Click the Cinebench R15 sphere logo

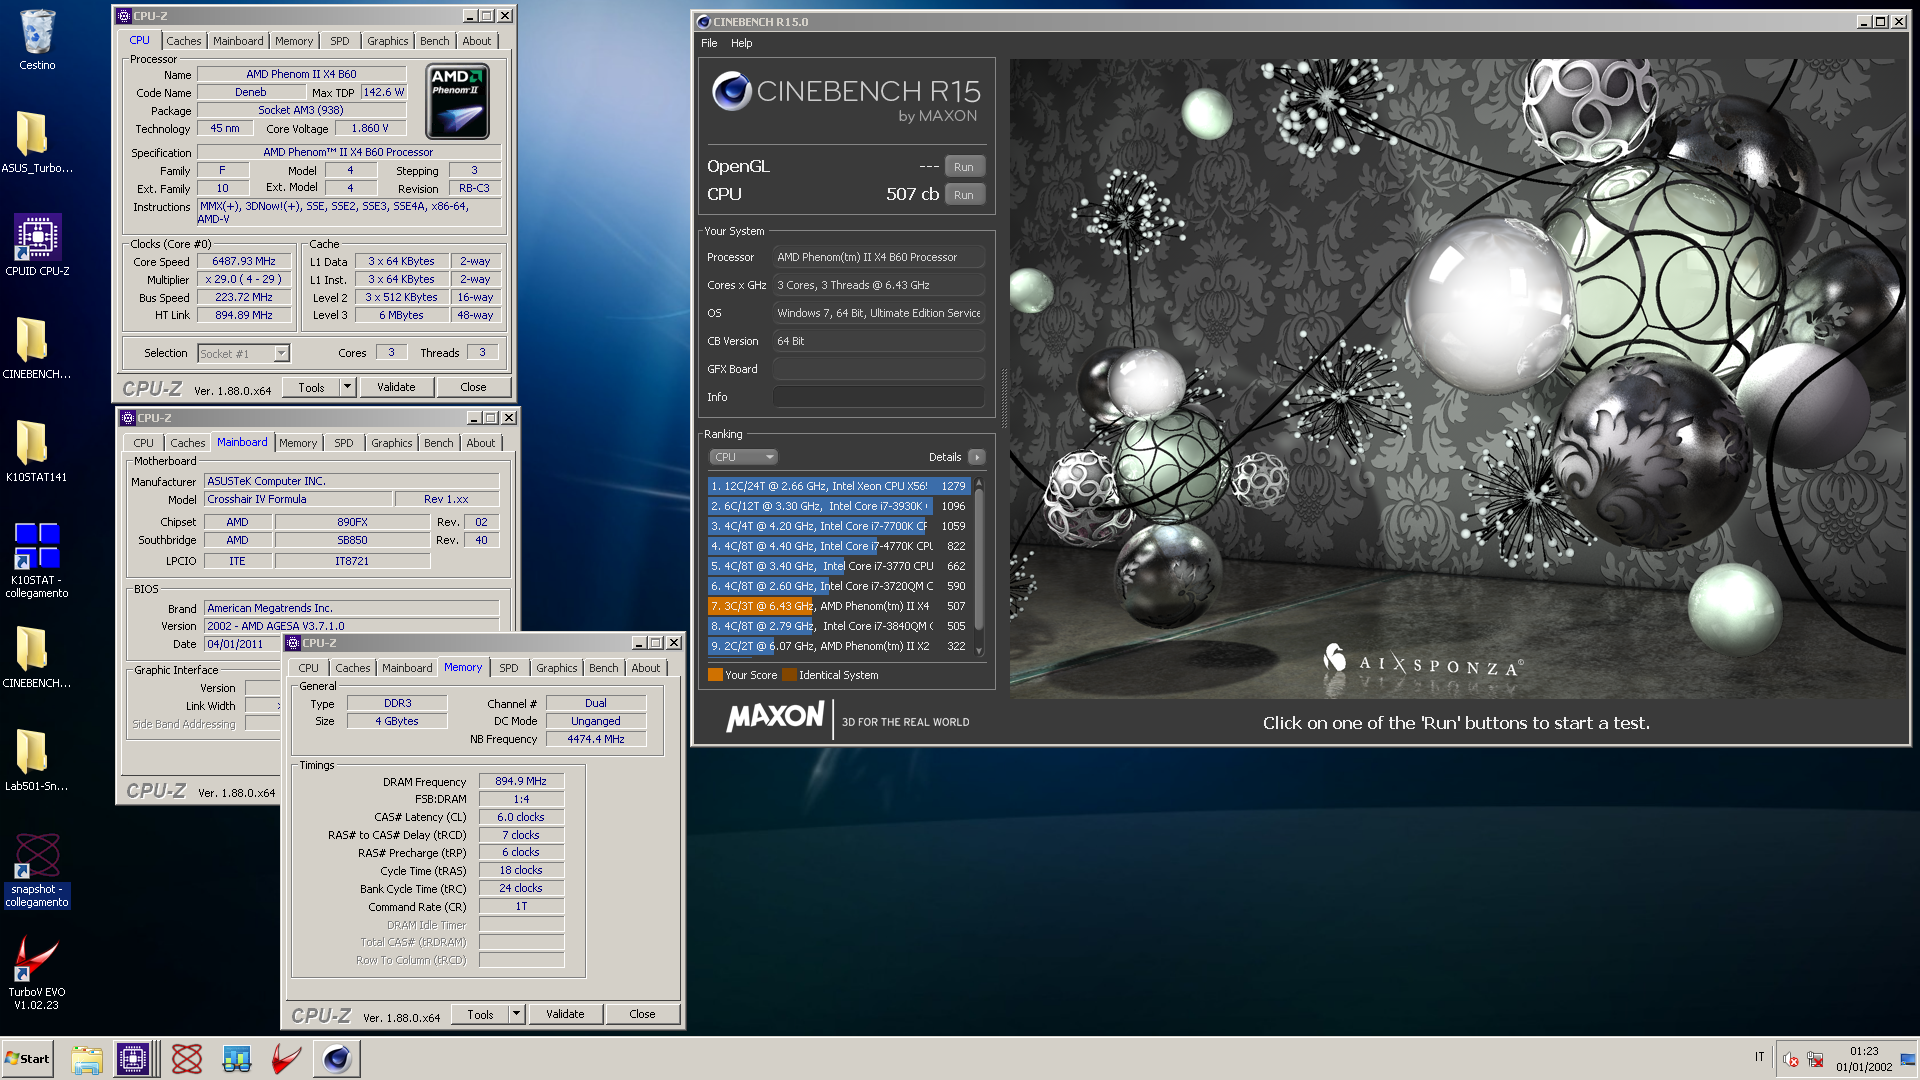click(732, 91)
